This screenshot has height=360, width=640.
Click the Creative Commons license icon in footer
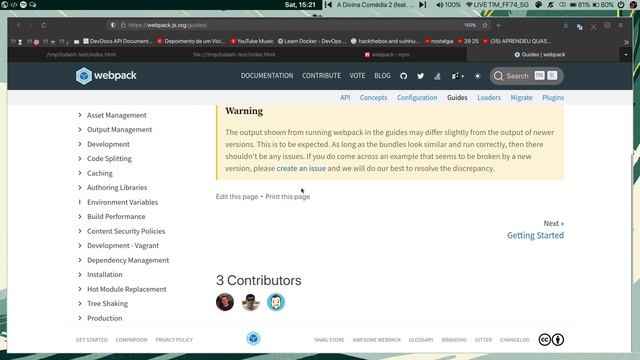551,340
